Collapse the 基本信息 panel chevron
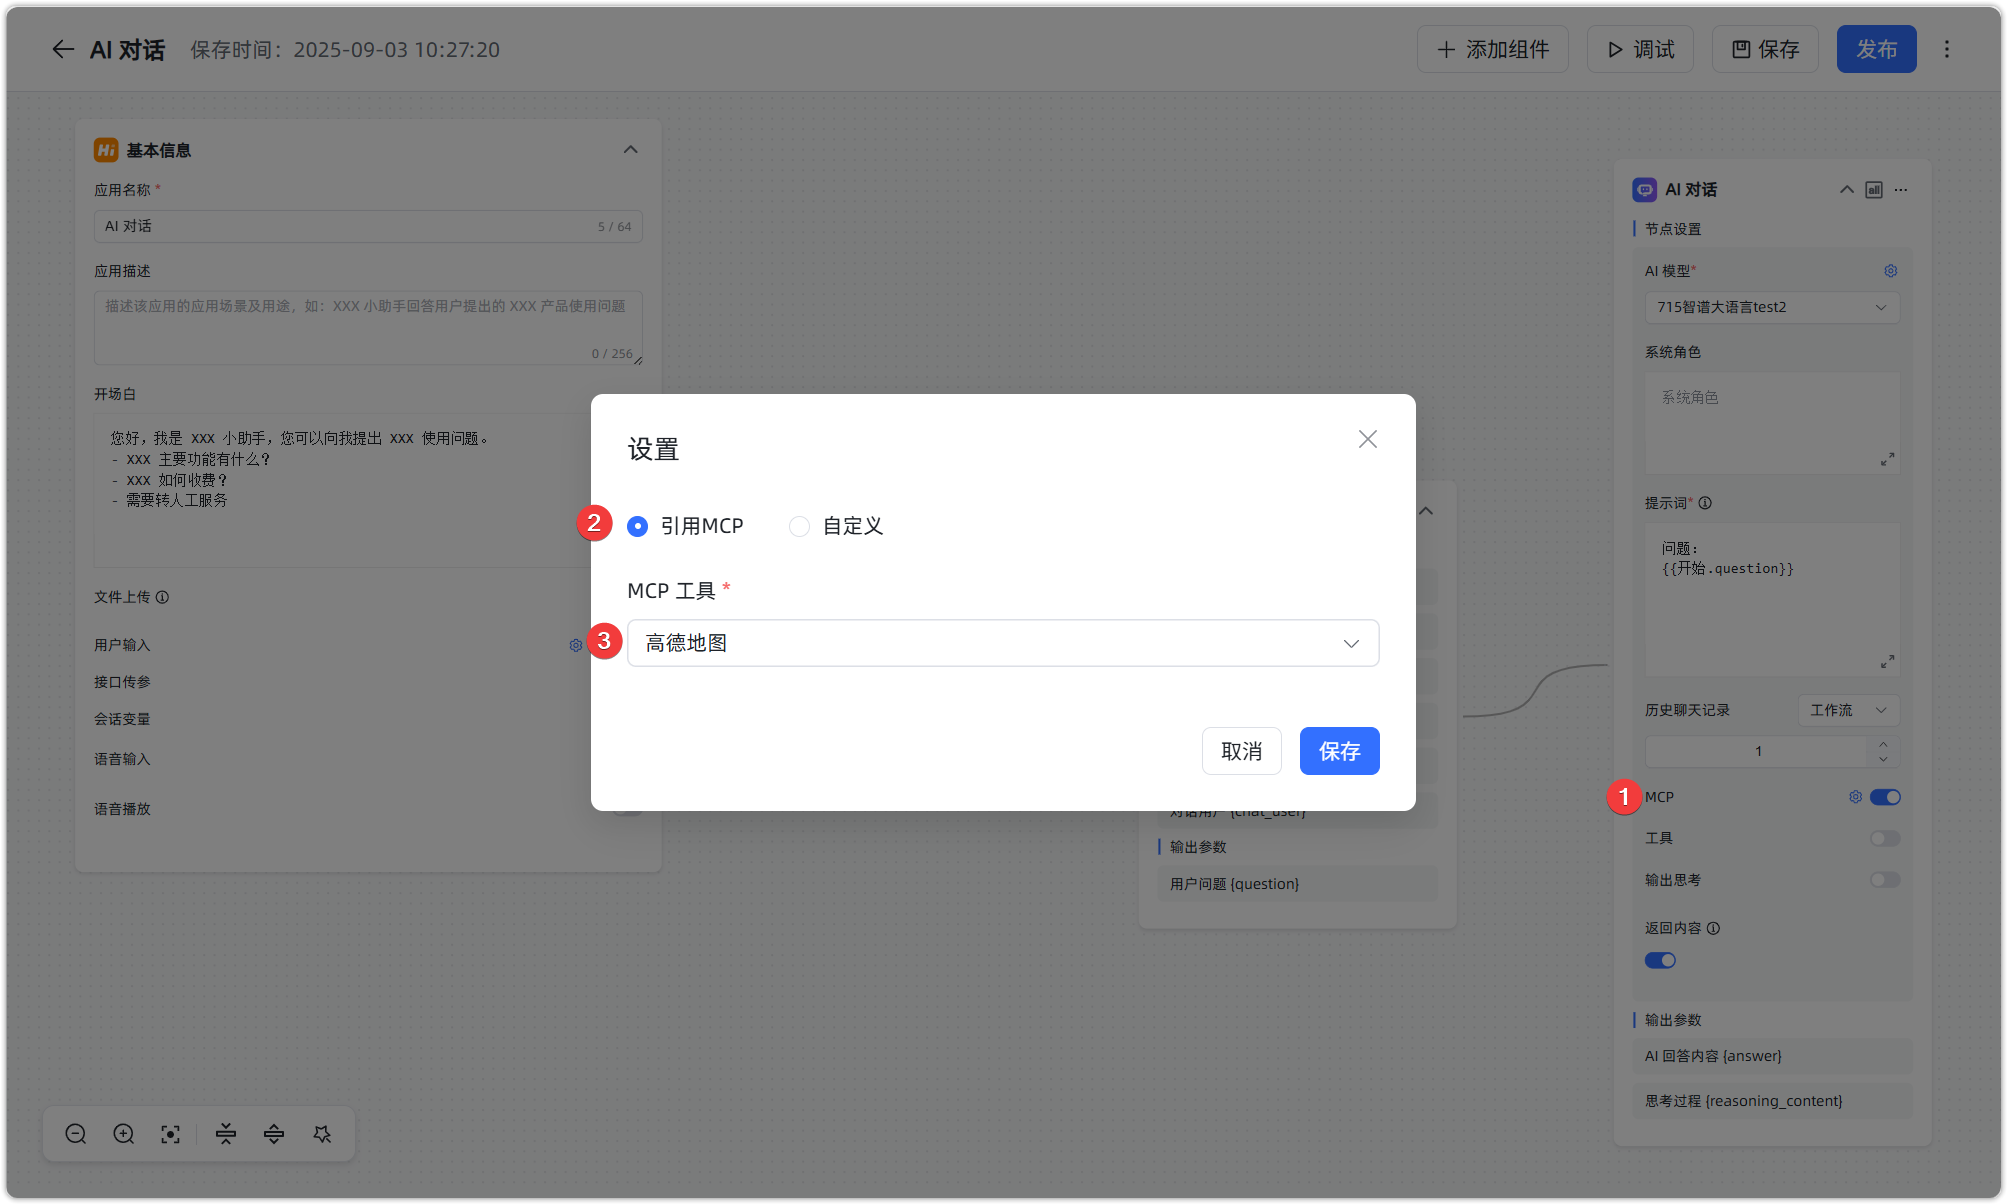 point(630,150)
